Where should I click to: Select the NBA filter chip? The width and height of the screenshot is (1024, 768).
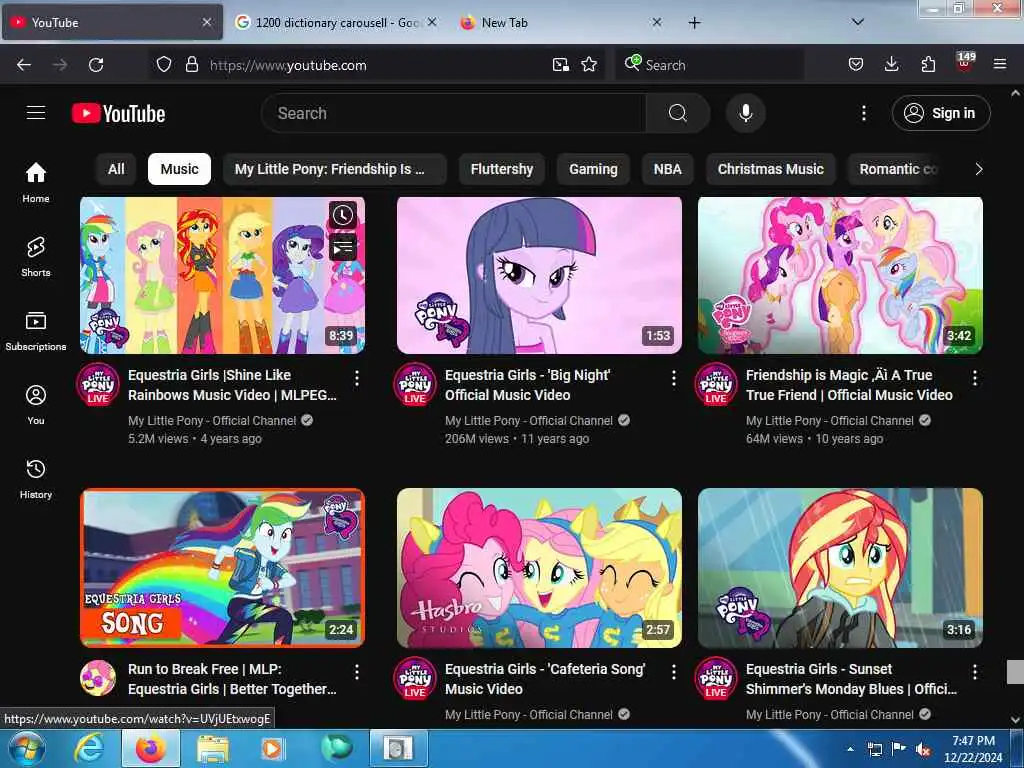coord(667,169)
